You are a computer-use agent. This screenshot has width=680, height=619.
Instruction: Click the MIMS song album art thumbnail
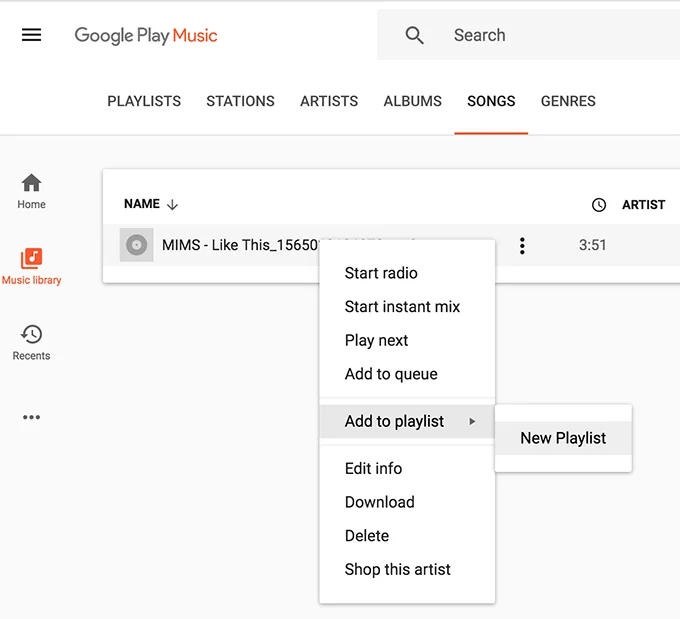136,245
